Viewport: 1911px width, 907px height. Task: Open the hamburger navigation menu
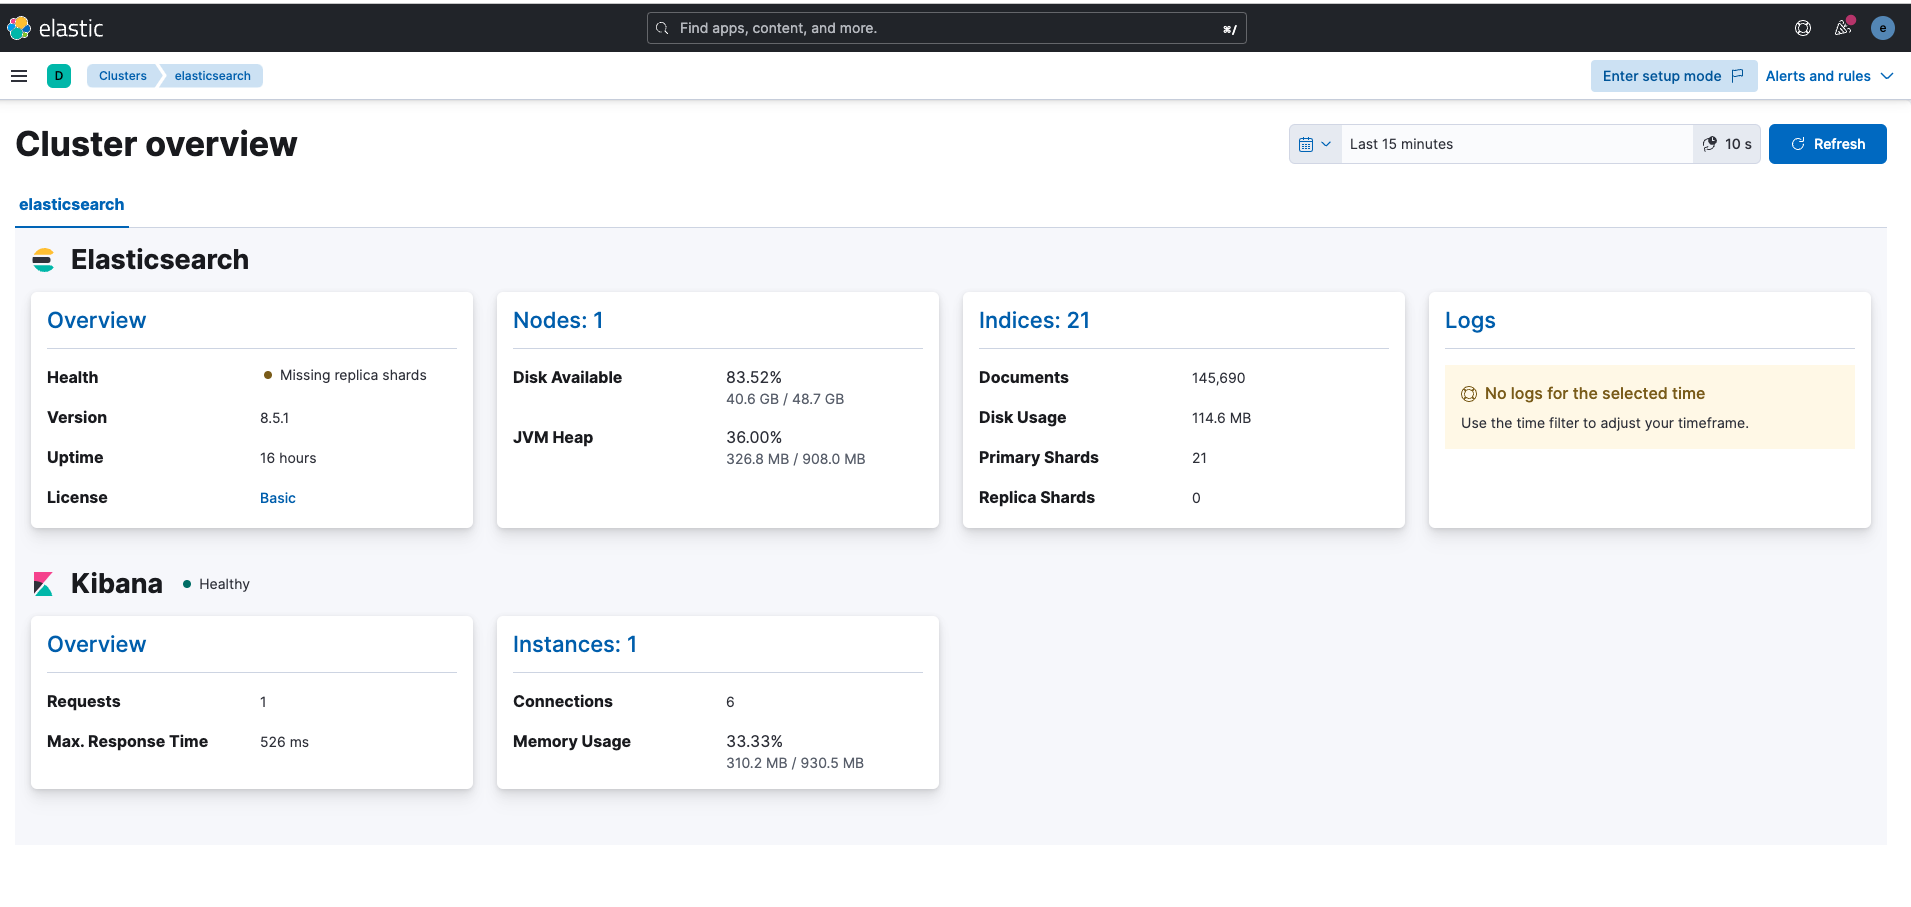pos(19,76)
